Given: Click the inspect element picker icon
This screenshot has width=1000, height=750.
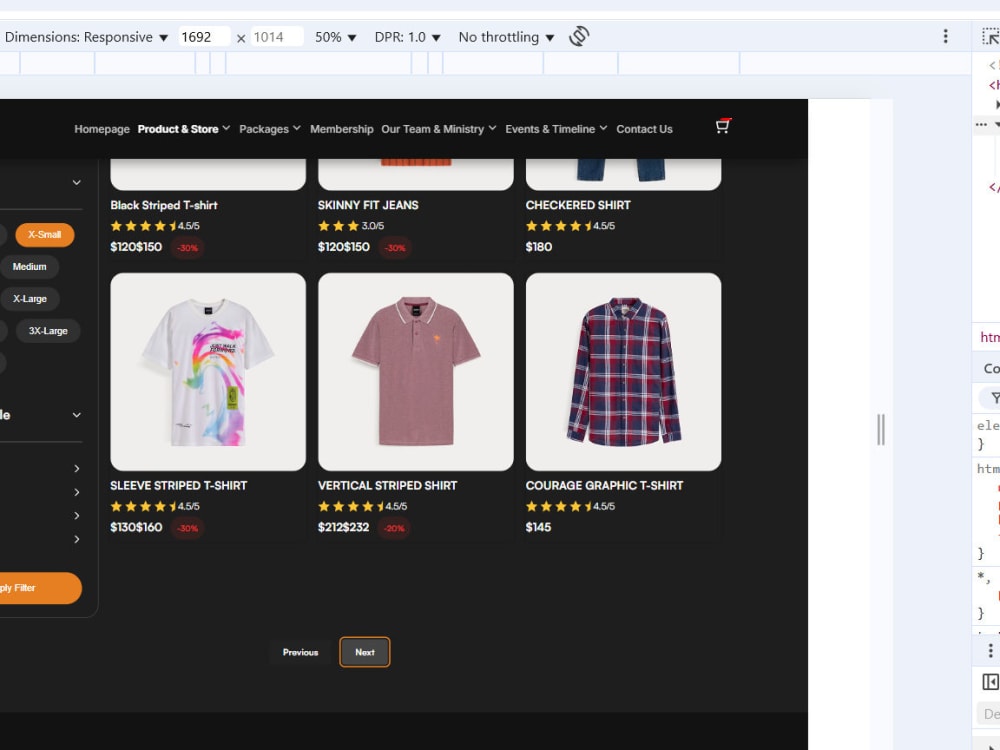Looking at the screenshot, I should [x=990, y=36].
